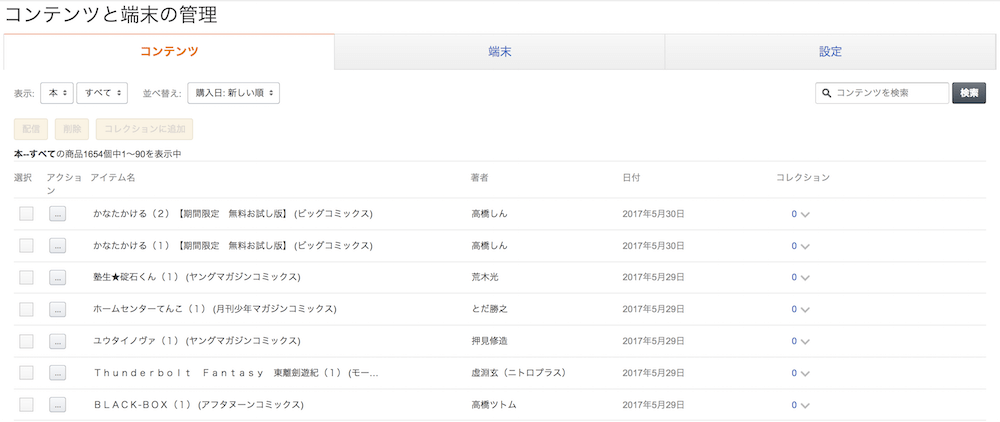Click author 虚淵玄（ニトロプラス）

point(518,373)
